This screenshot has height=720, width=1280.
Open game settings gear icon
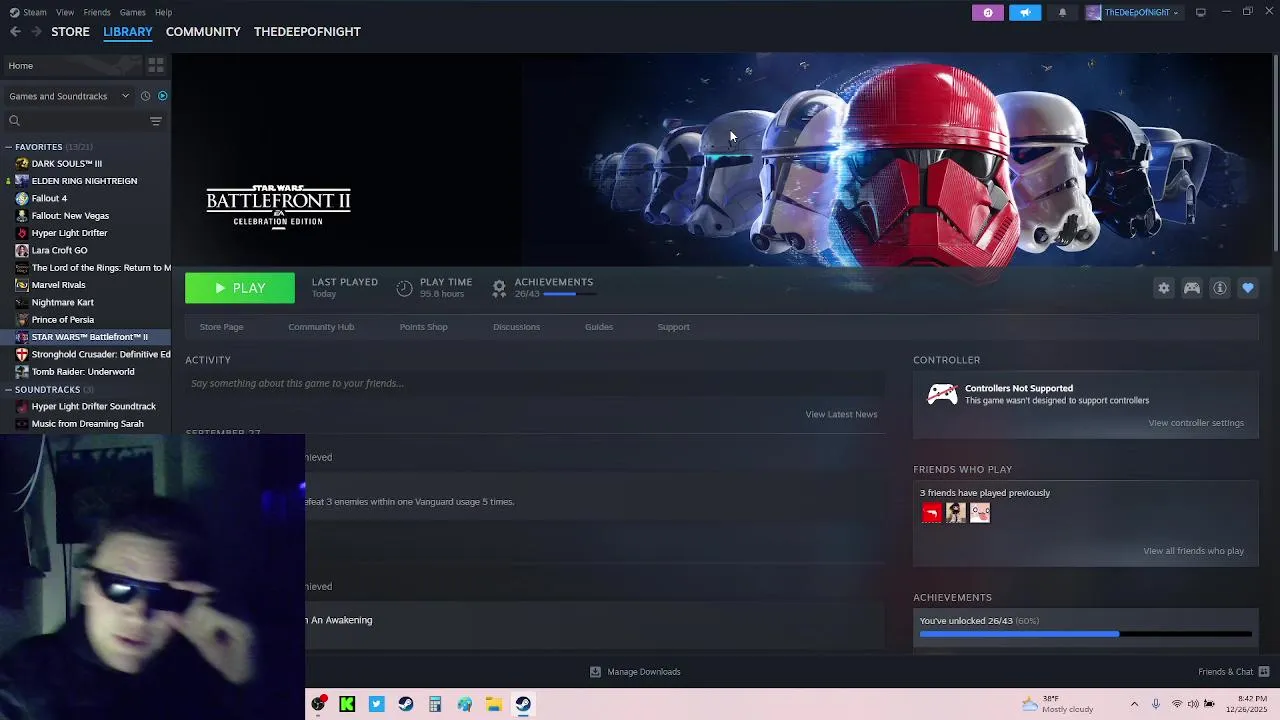(1163, 288)
